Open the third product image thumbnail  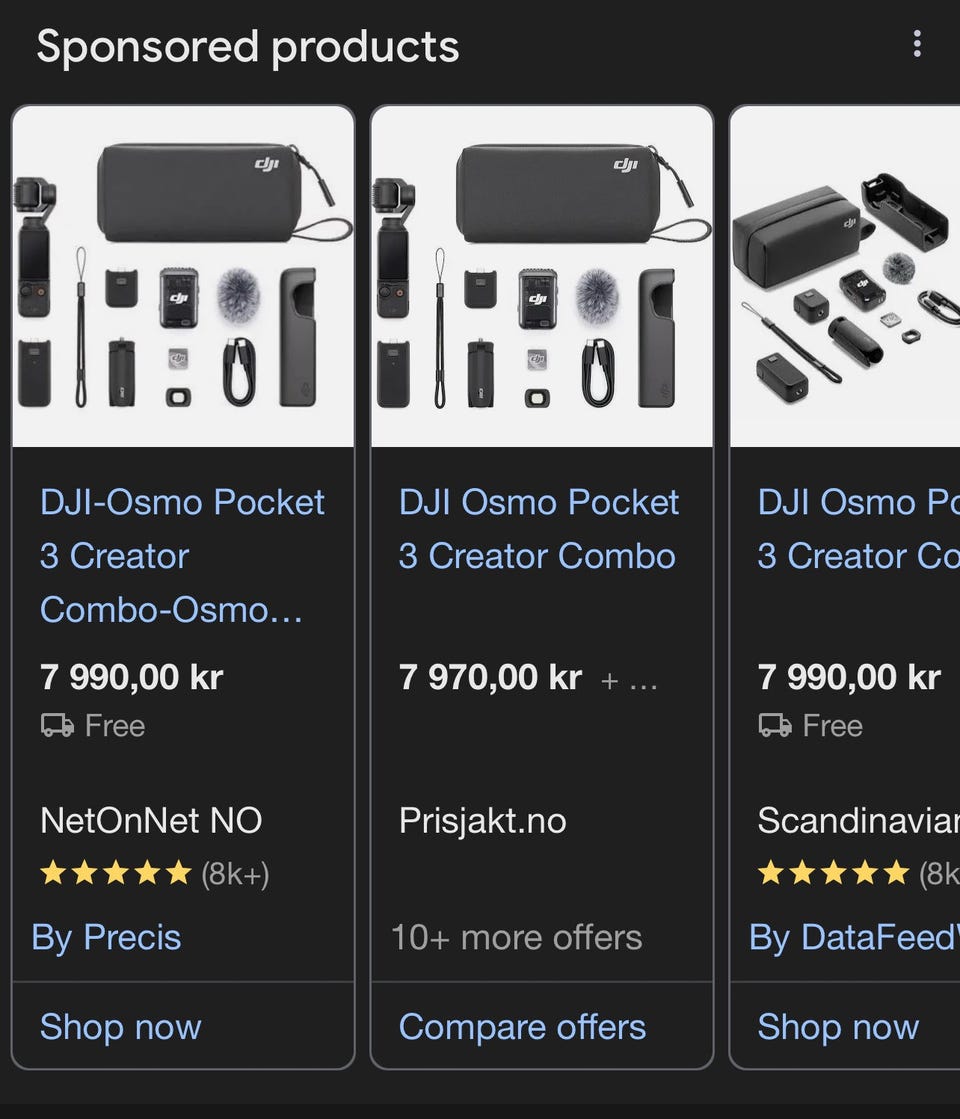point(845,276)
